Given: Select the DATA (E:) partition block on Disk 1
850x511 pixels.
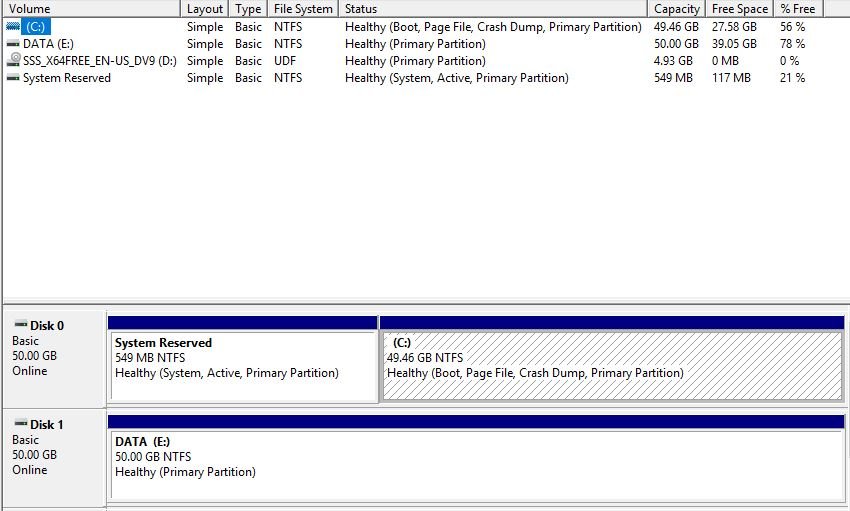Looking at the screenshot, I should [x=476, y=458].
